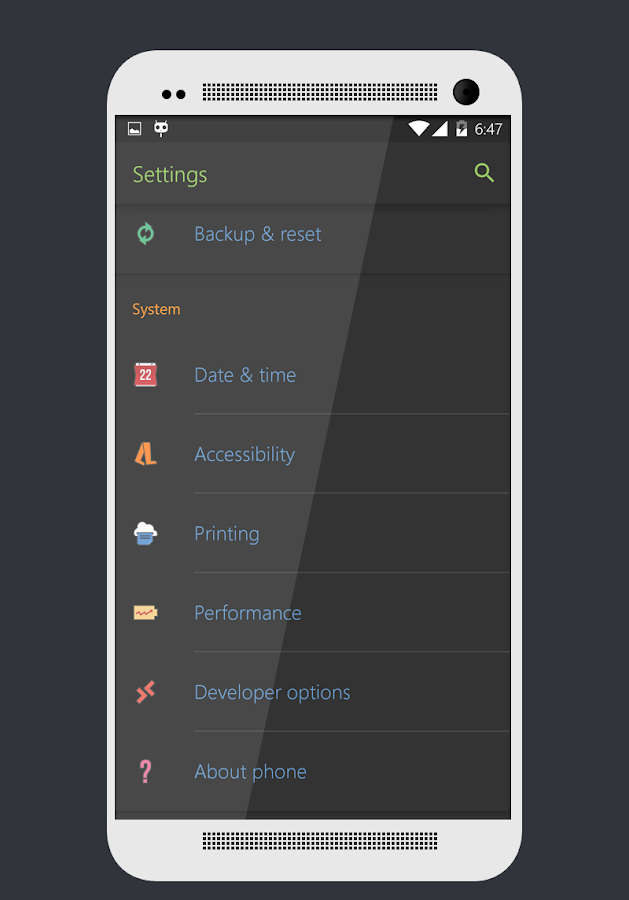Image resolution: width=629 pixels, height=900 pixels.
Task: Tap the search magnifier icon
Action: [x=484, y=173]
